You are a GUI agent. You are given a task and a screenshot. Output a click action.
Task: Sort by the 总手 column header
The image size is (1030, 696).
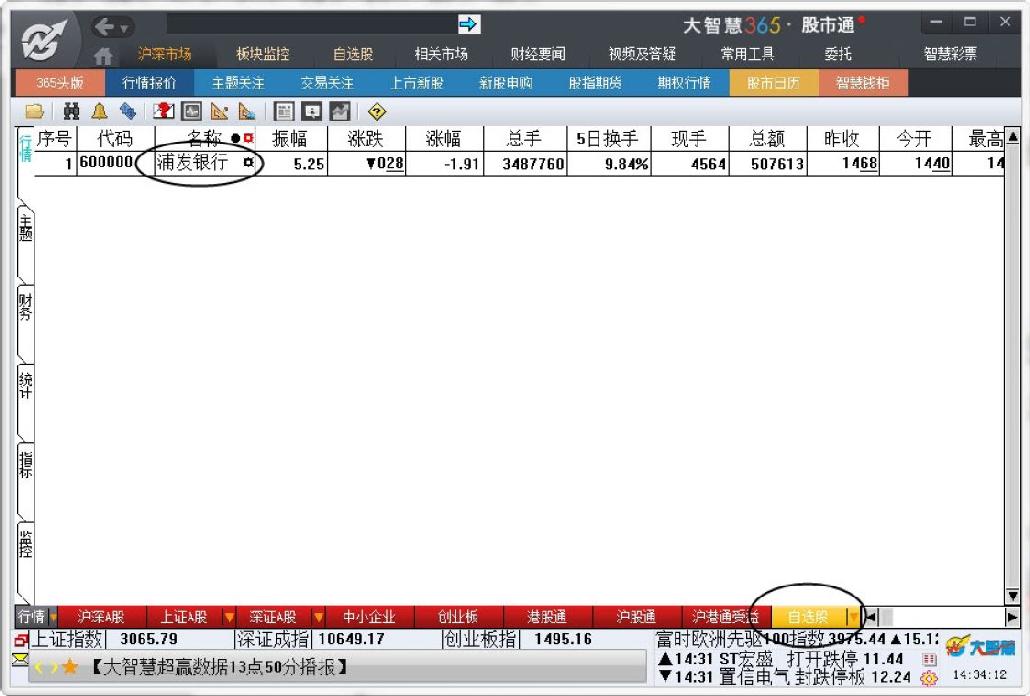tap(525, 139)
